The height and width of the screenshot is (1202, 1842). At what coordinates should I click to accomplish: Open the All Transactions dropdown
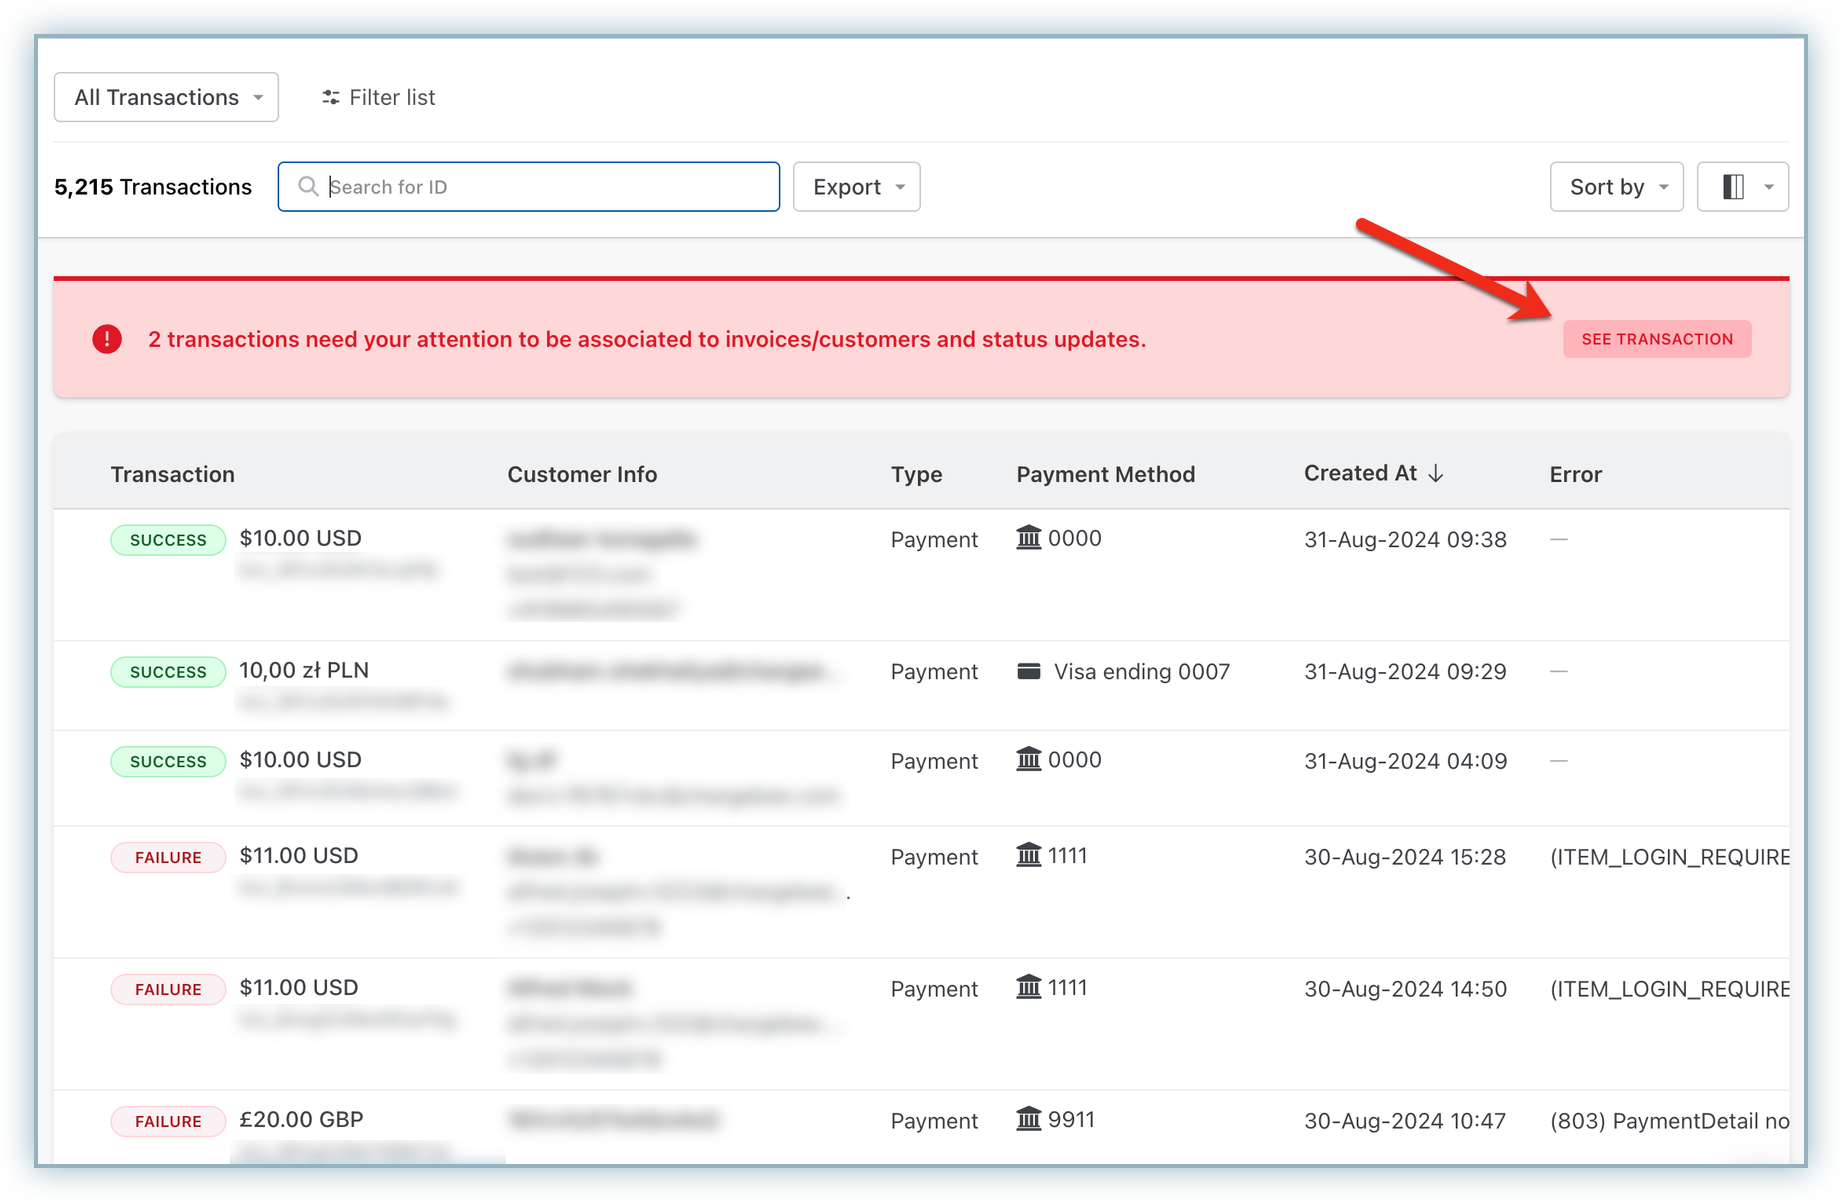coord(166,97)
